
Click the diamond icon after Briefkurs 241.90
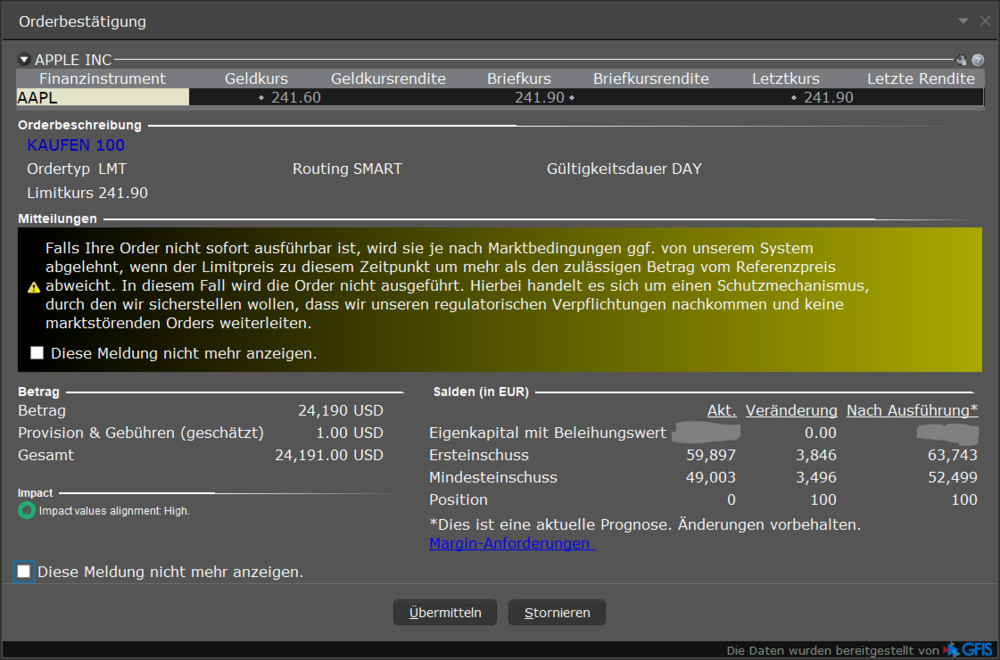[x=572, y=97]
